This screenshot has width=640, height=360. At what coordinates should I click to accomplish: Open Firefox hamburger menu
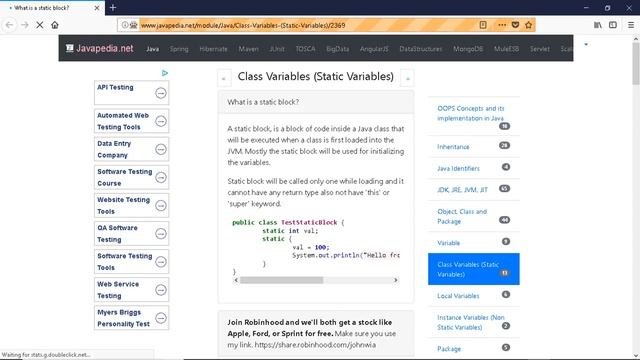631,25
